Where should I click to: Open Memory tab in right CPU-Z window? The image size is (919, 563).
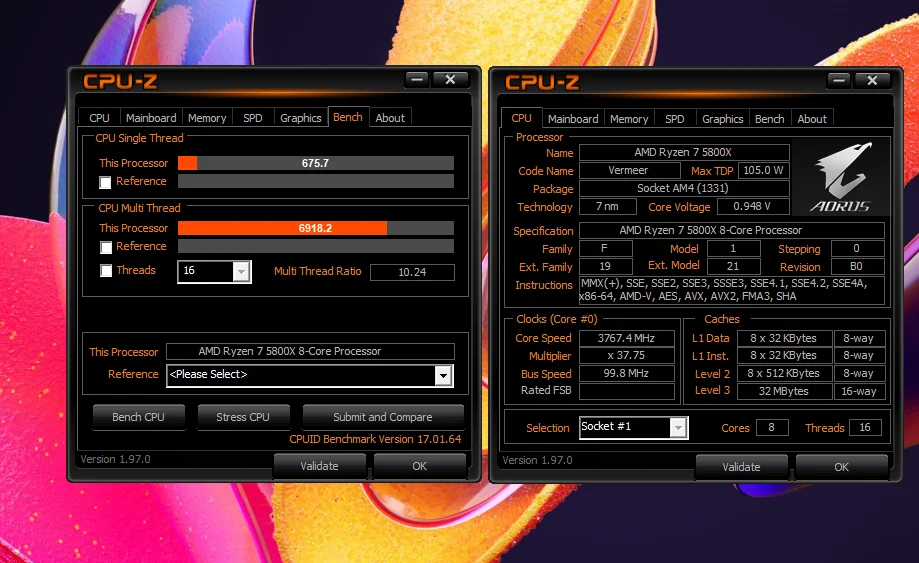click(629, 119)
